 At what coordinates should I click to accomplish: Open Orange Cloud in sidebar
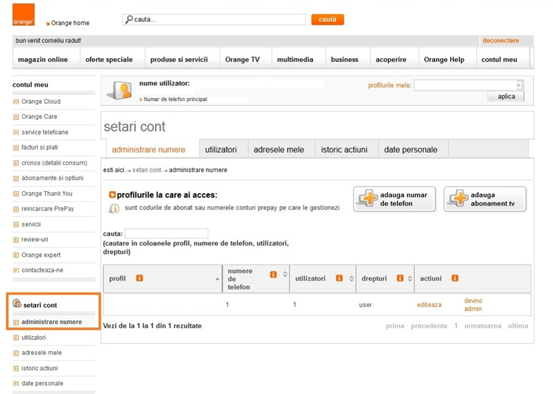pyautogui.click(x=41, y=102)
